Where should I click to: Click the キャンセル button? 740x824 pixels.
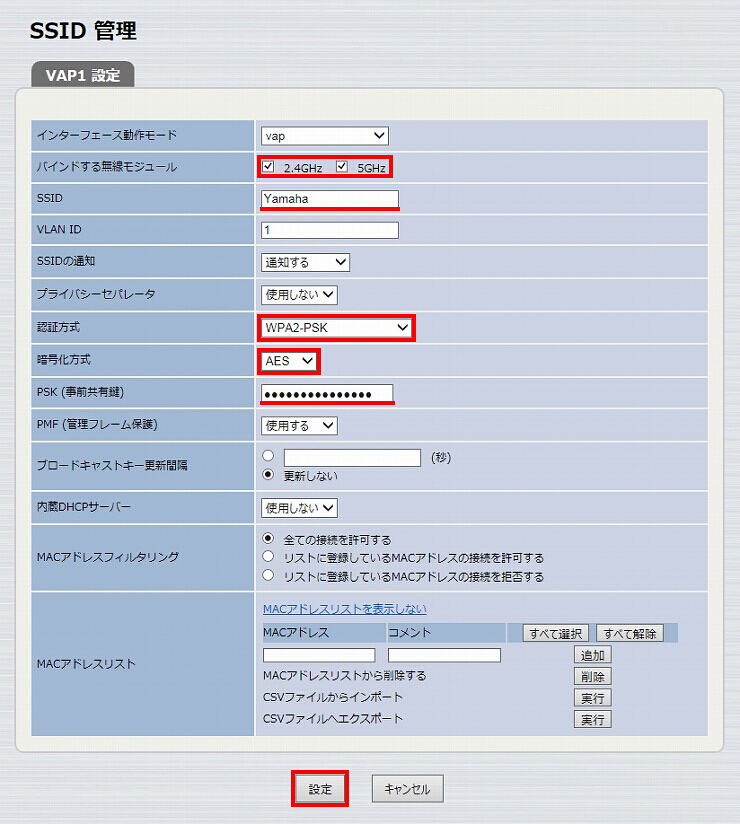pos(407,789)
